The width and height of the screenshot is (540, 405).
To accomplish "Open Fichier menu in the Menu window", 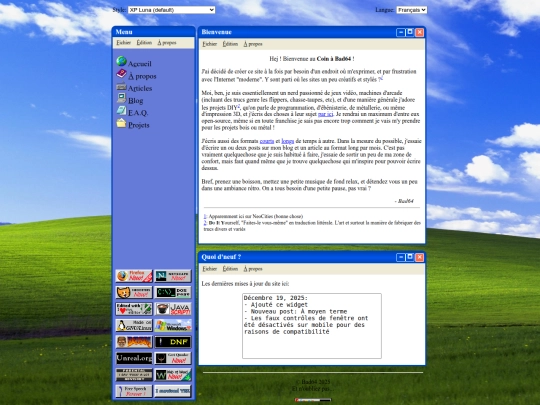I will coord(123,43).
